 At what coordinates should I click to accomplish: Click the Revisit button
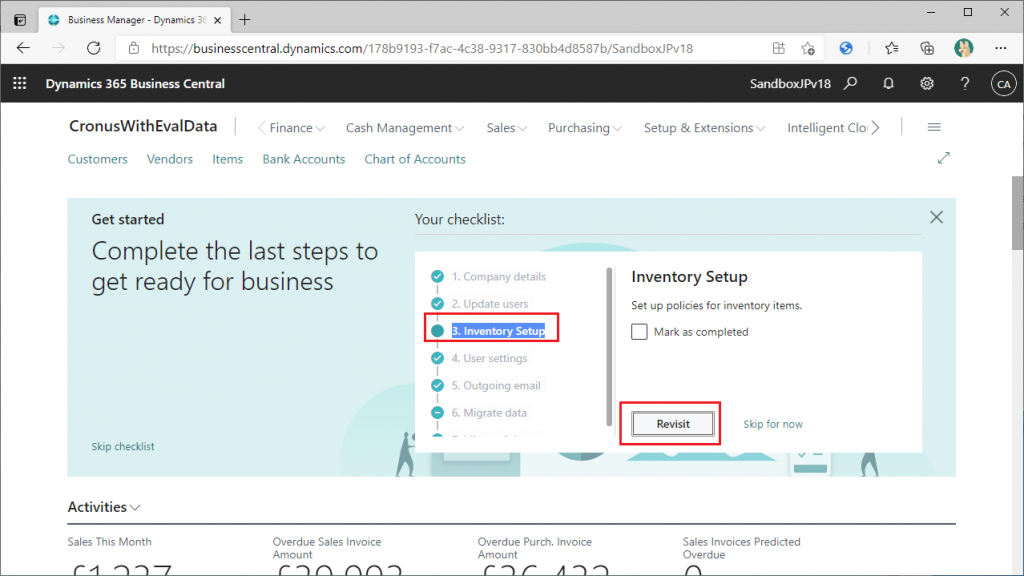pyautogui.click(x=673, y=424)
